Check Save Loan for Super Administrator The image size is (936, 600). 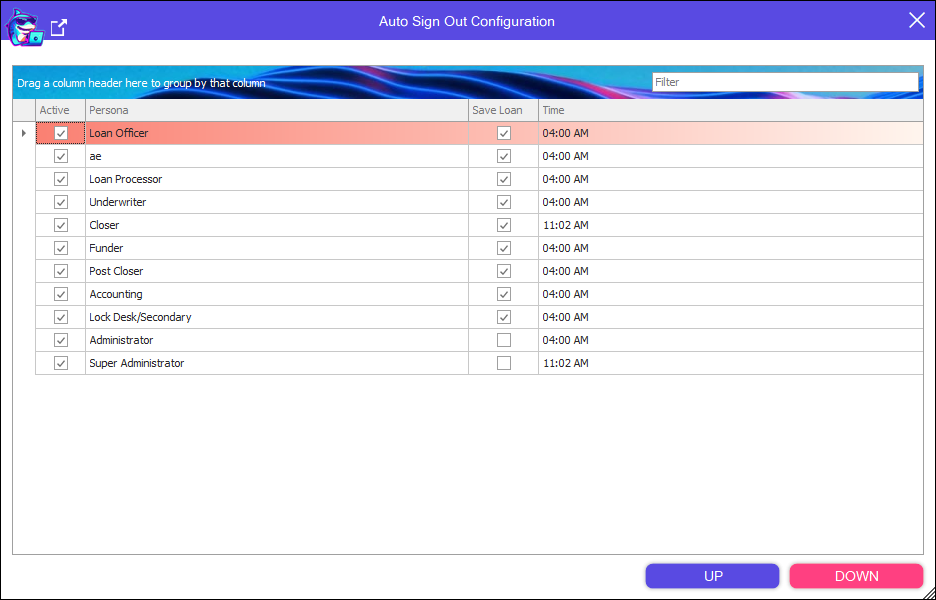click(504, 363)
